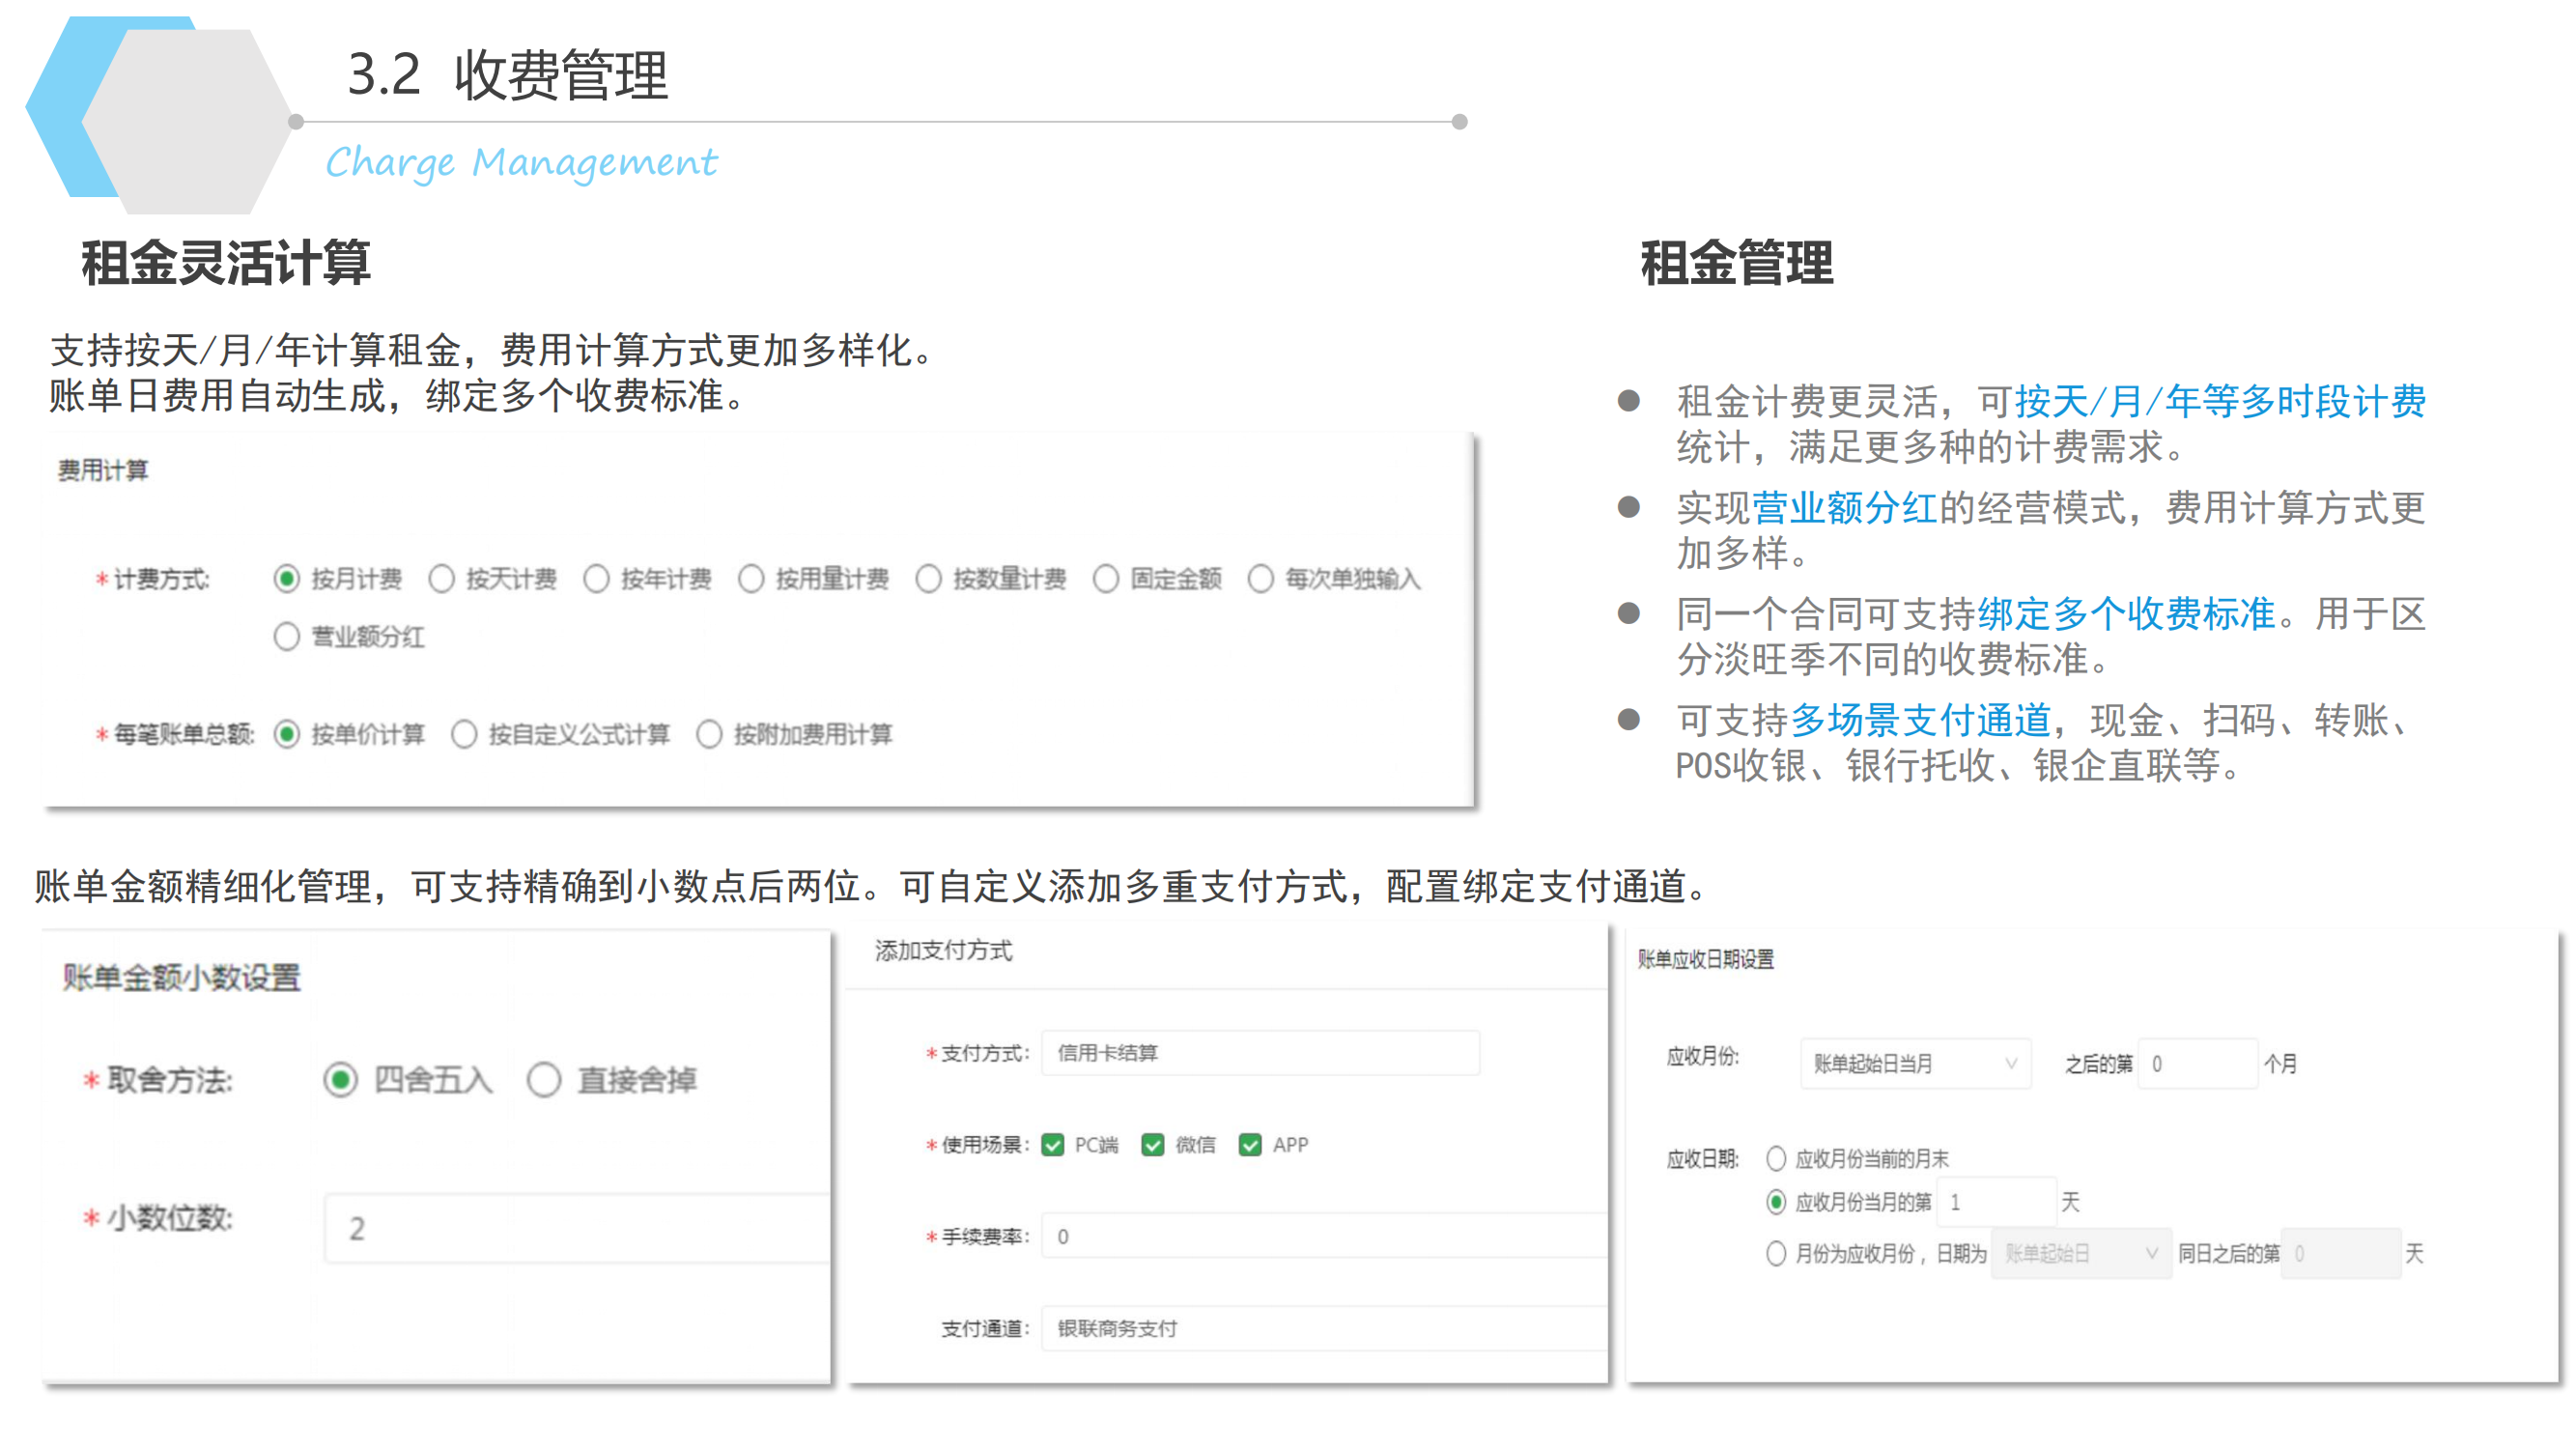Toggle the 微信 checkbox

1153,1145
